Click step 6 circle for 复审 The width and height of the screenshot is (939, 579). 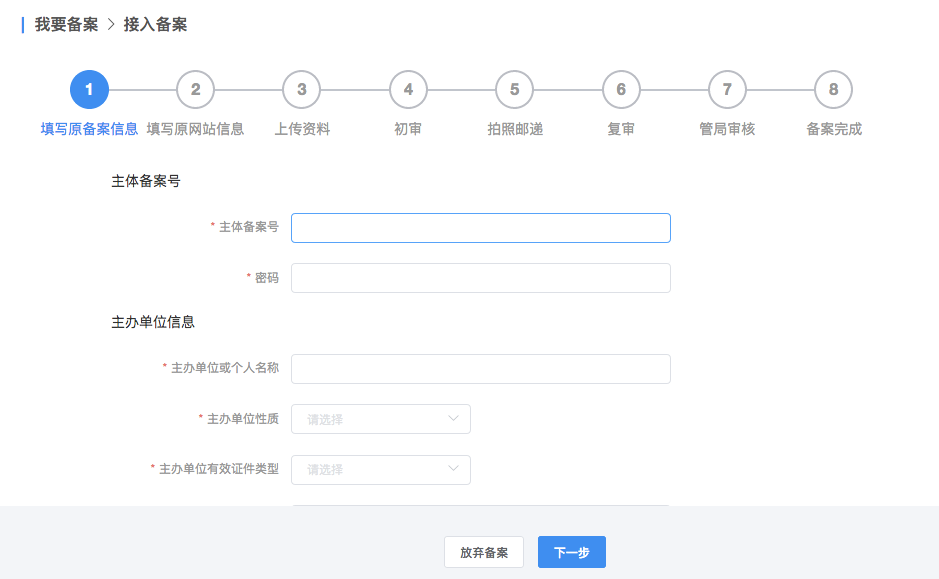[x=621, y=90]
